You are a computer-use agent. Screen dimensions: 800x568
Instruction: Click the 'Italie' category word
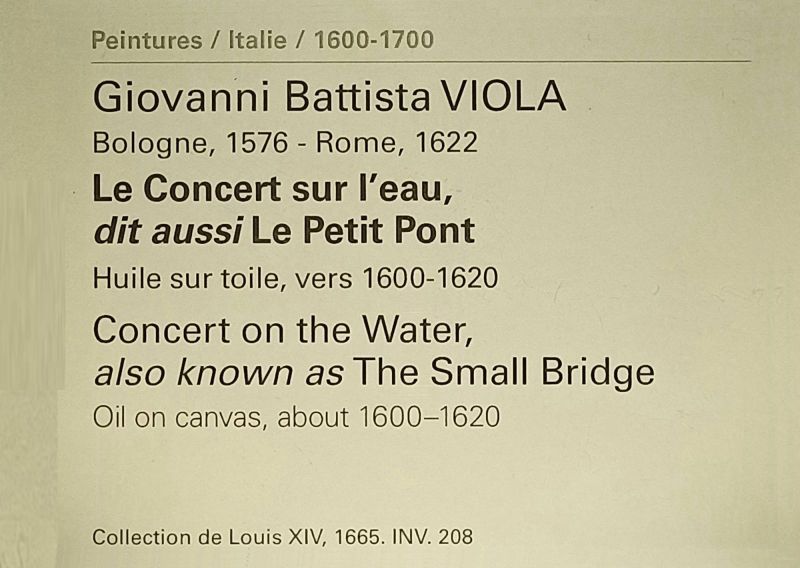pos(257,40)
